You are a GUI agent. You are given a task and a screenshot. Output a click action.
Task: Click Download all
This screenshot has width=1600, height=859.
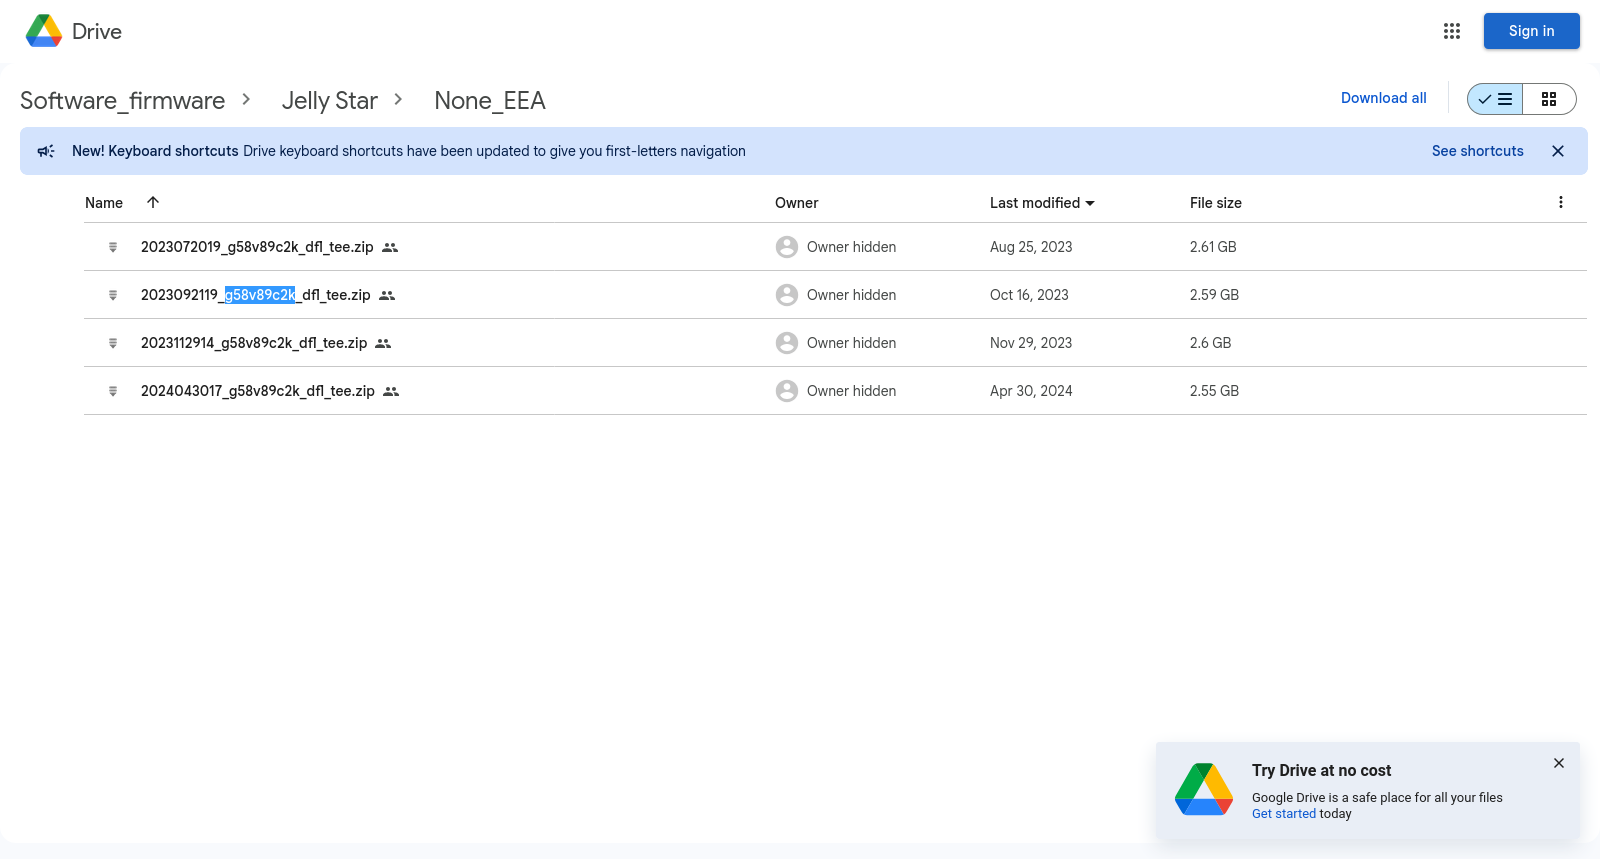(1383, 98)
